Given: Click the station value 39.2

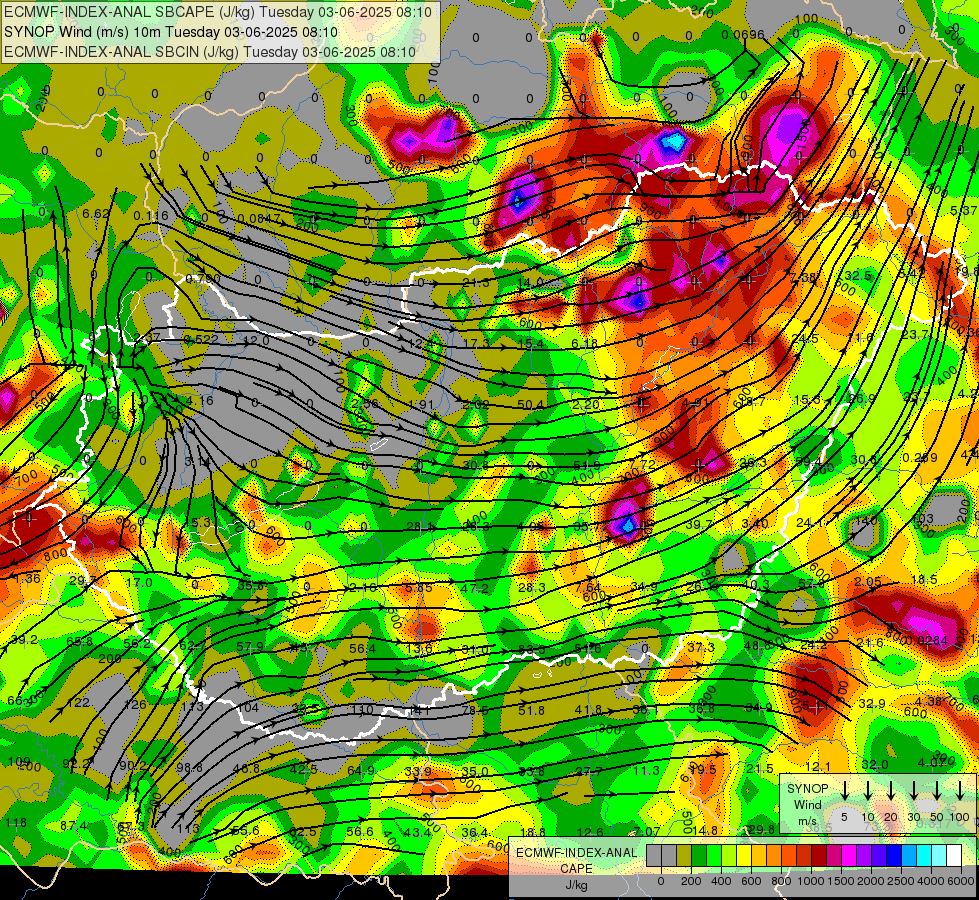Looking at the screenshot, I should pos(24,640).
